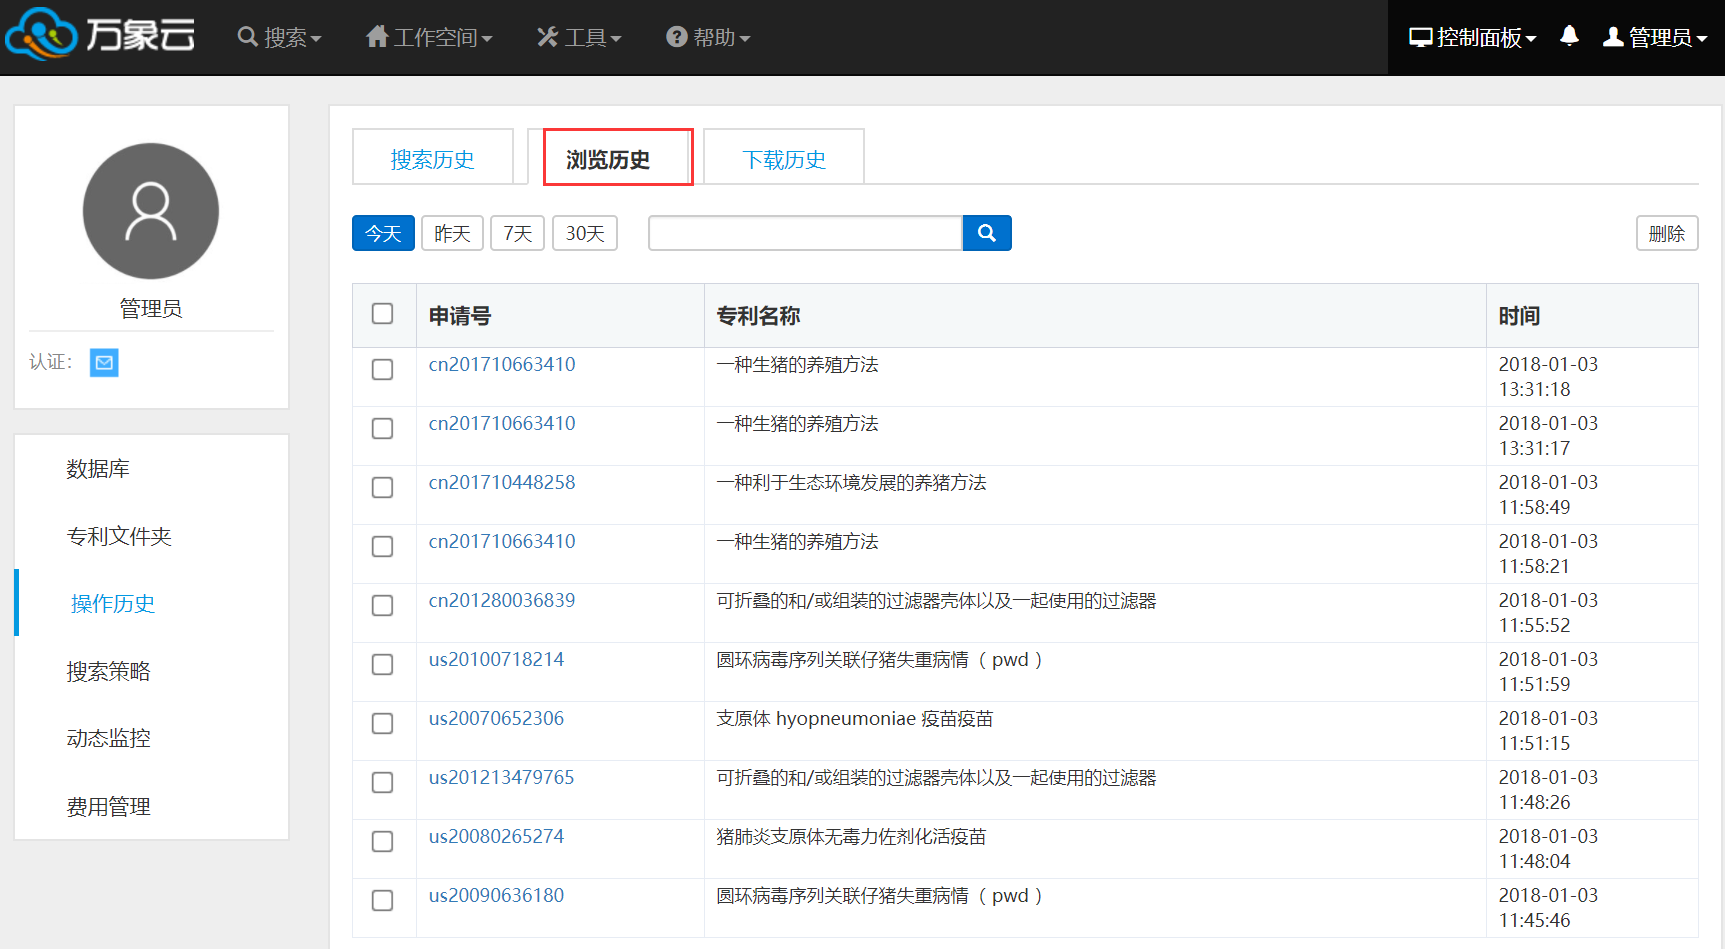
Task: Click title 猪肺炎支原体无毒力佐剂化活疫苗
Action: coord(851,837)
